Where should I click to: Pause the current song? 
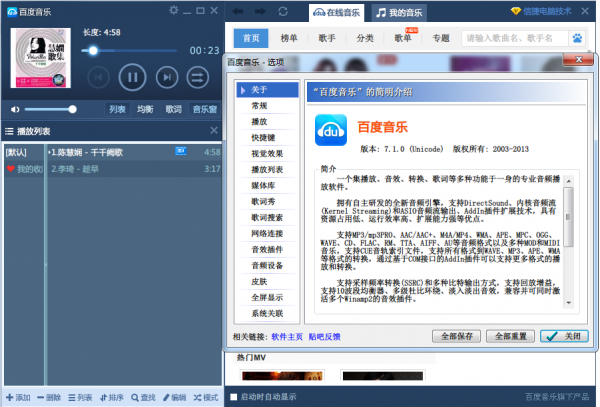(x=132, y=77)
